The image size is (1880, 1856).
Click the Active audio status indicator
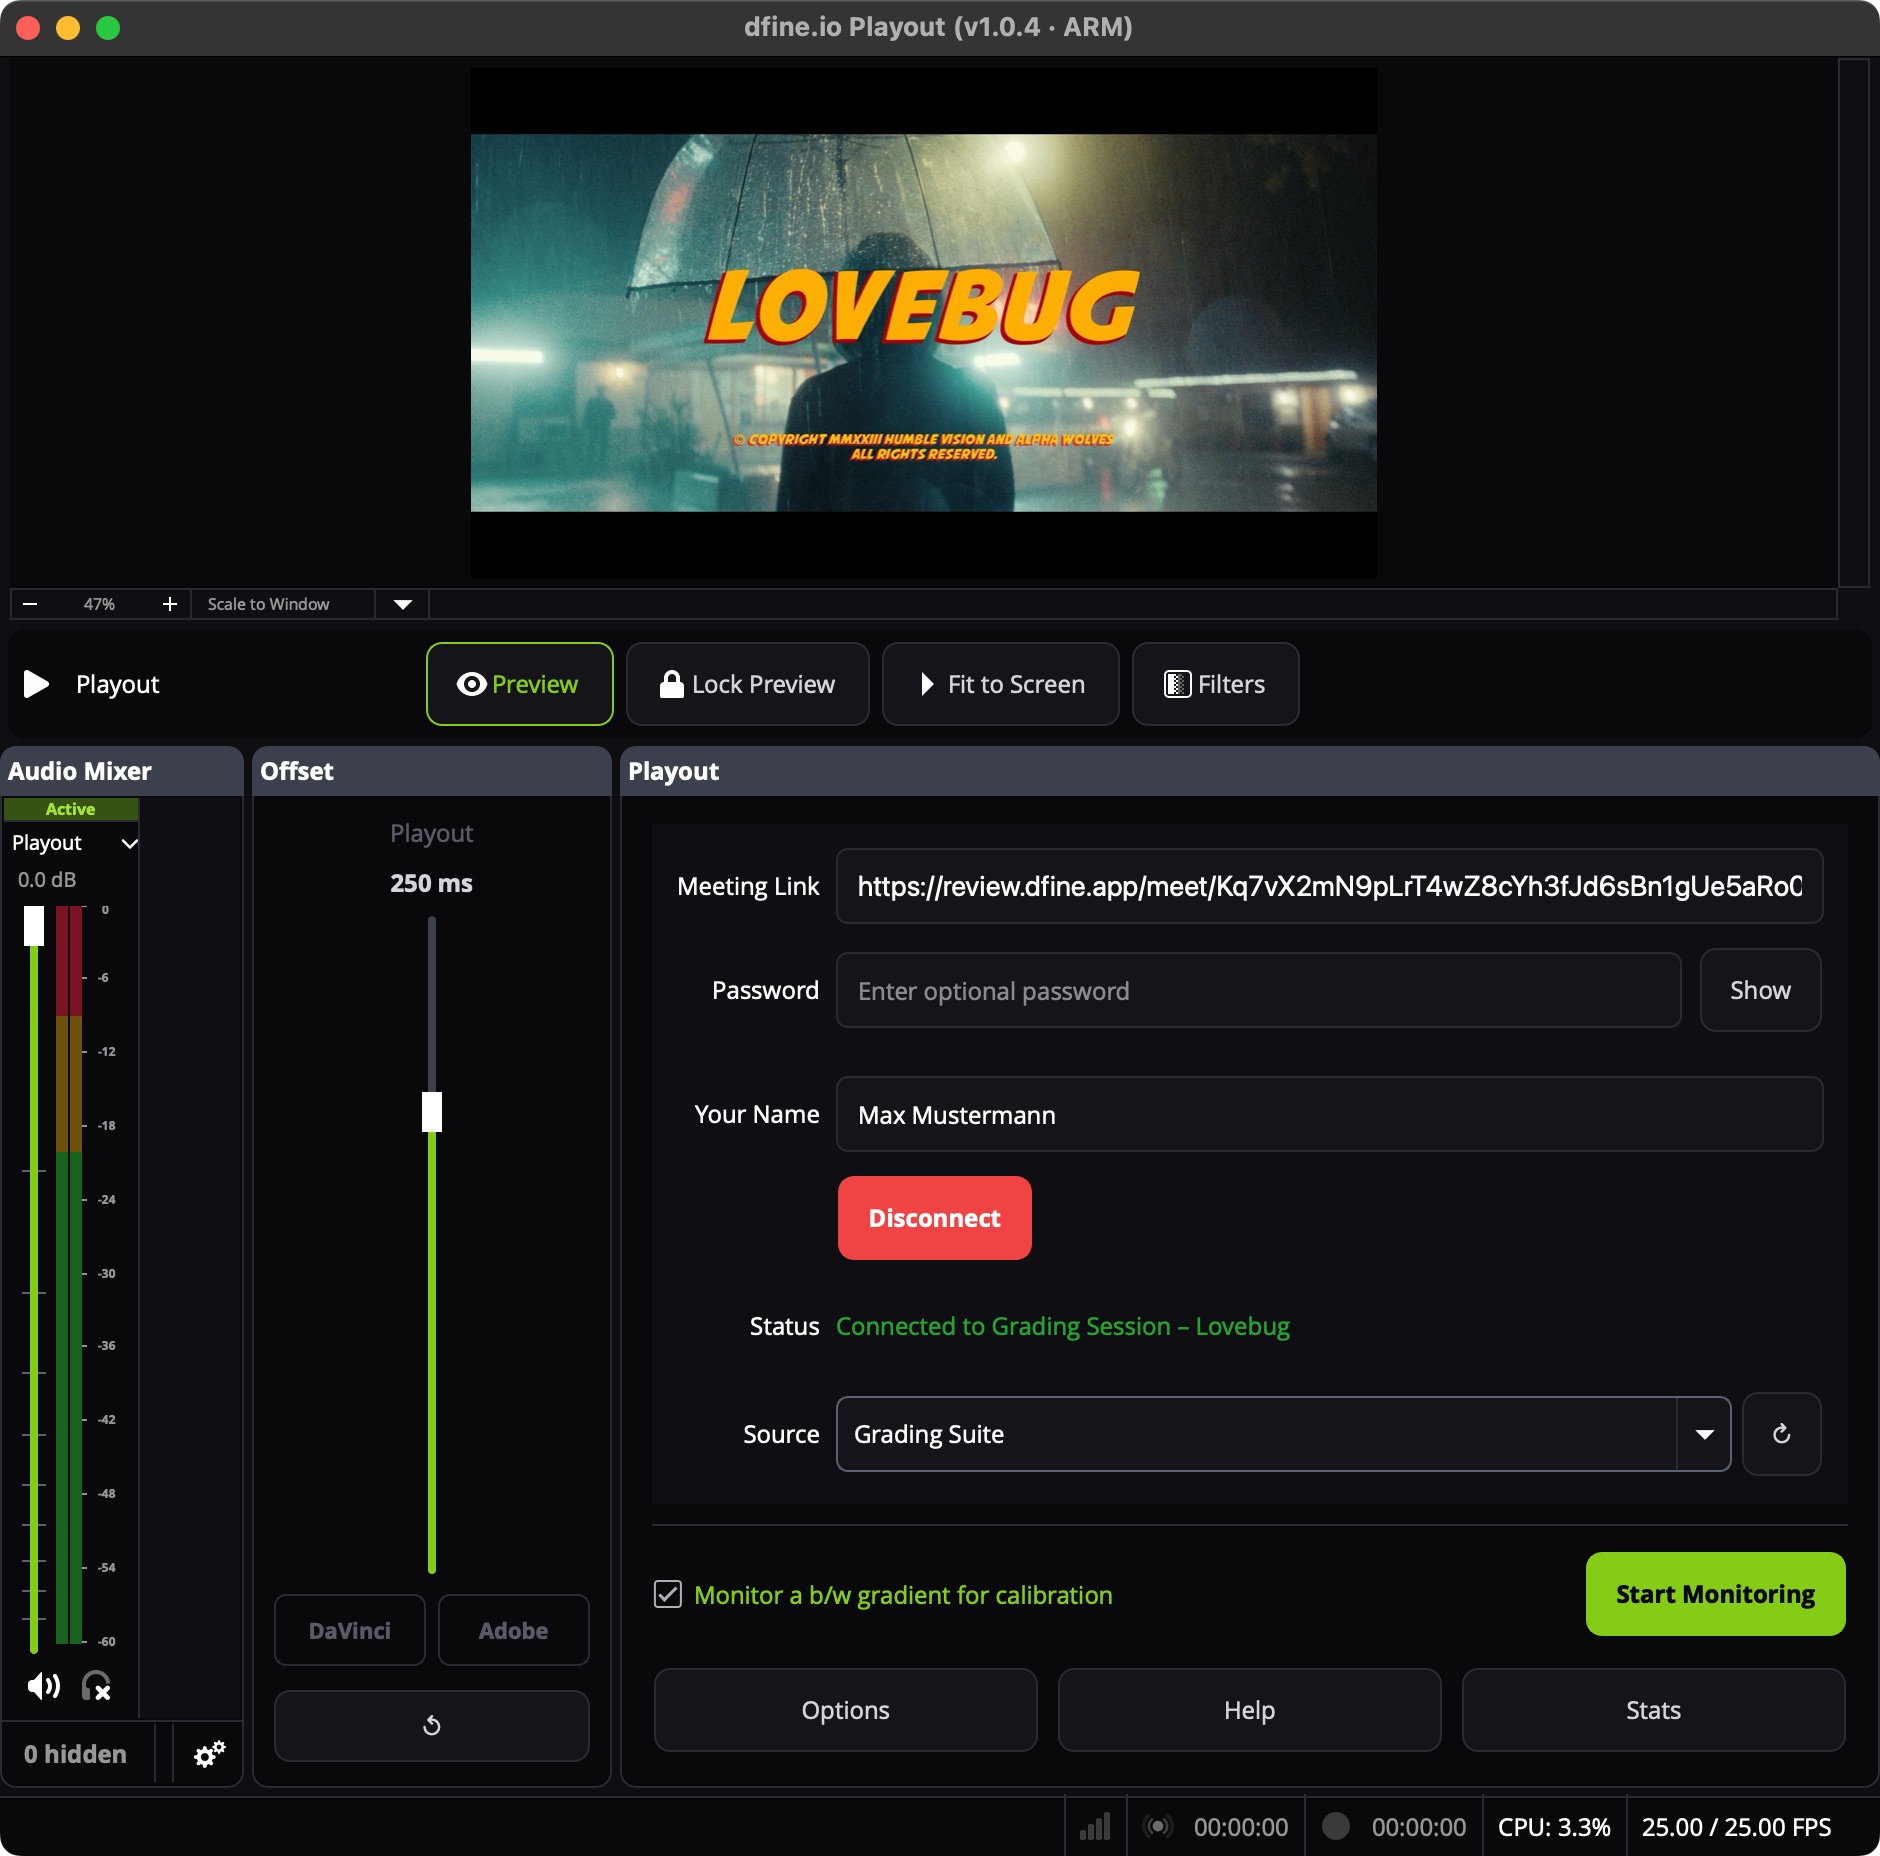click(70, 809)
